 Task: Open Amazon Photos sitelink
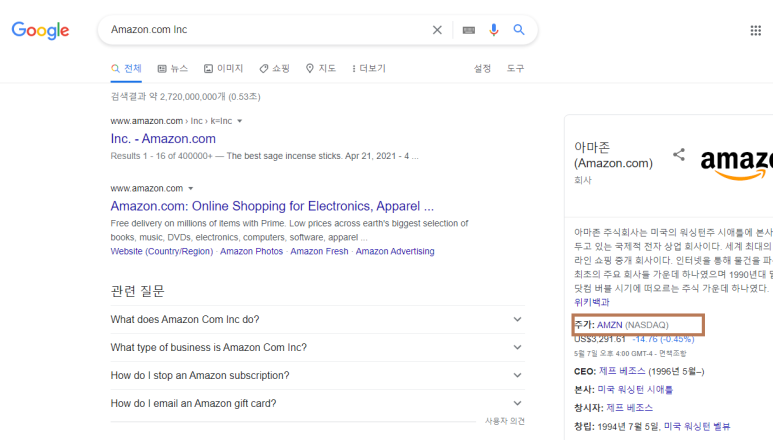tap(251, 251)
